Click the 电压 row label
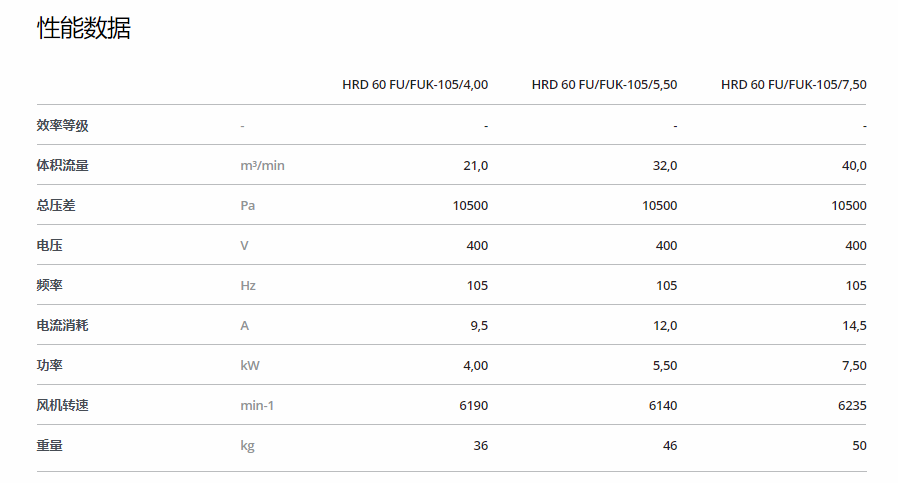 49,246
